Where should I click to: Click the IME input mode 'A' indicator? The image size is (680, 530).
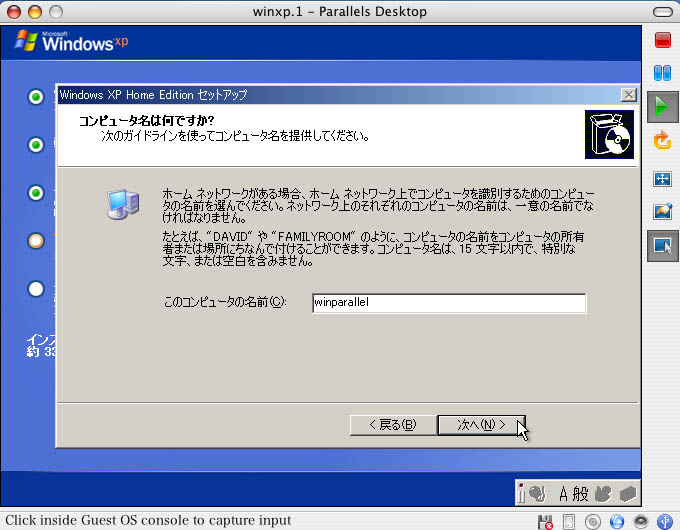point(563,493)
